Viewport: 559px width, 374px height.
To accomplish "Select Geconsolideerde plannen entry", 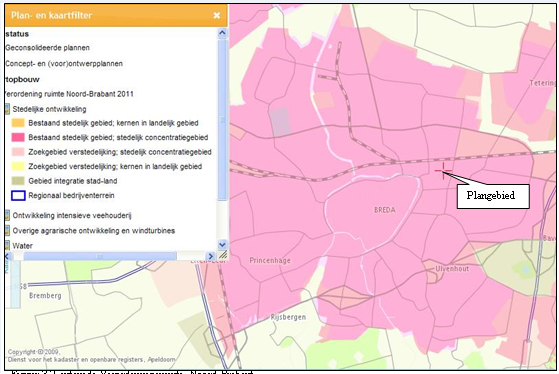I will click(47, 48).
